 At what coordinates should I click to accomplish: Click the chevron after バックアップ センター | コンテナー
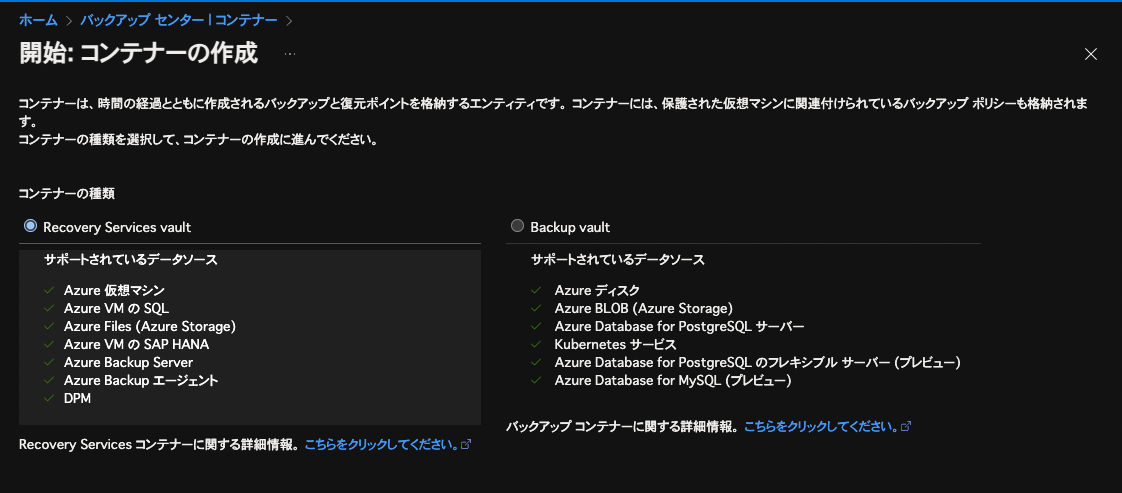[x=289, y=19]
